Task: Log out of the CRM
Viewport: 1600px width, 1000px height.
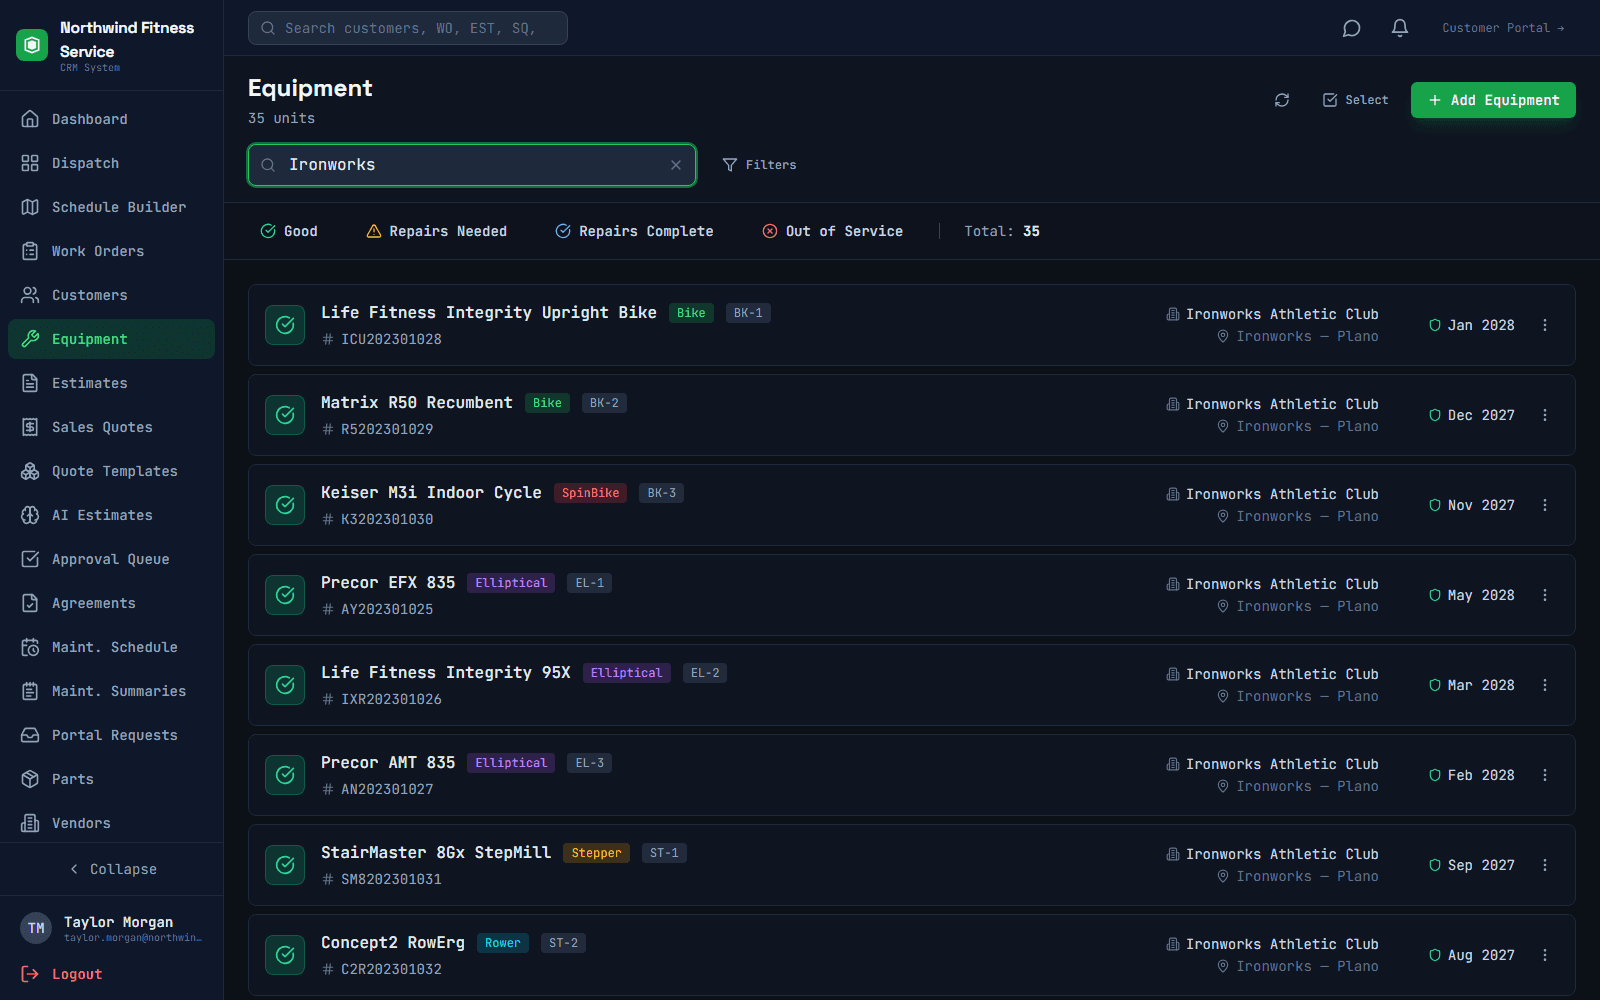Action: (62, 974)
